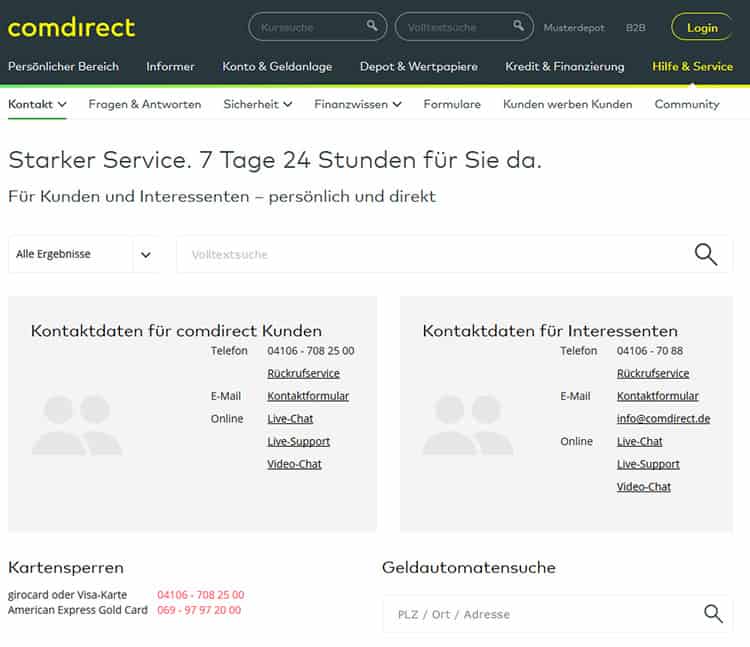Click American Express number 069 - 97 97 20 00
750x647 pixels.
pyautogui.click(x=199, y=610)
